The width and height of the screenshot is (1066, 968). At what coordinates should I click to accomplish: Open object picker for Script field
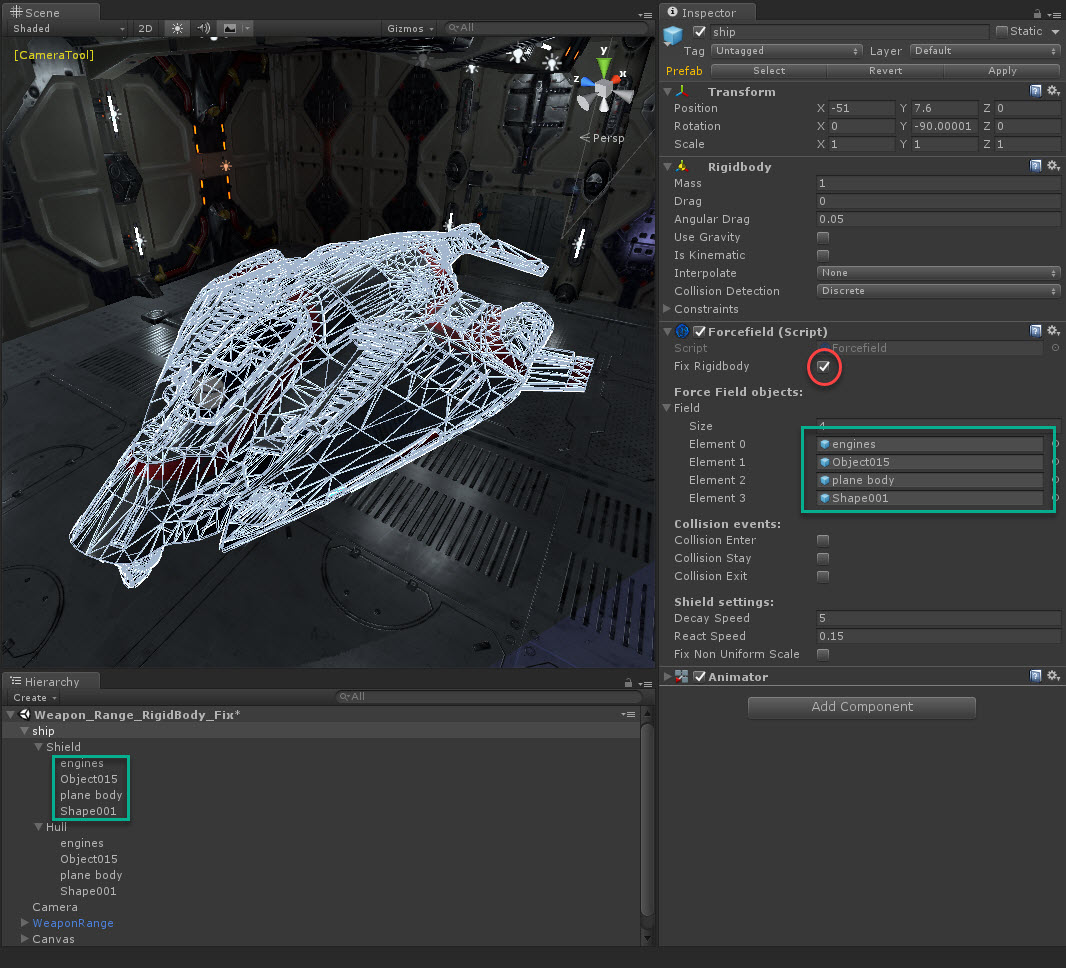[1055, 348]
